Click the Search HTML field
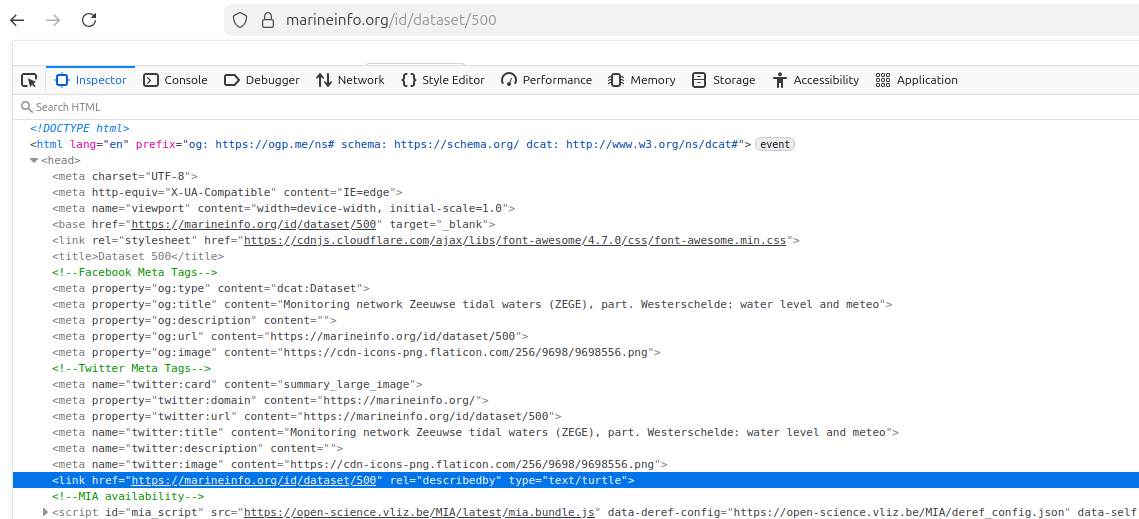This screenshot has height=519, width=1139. coord(300,107)
